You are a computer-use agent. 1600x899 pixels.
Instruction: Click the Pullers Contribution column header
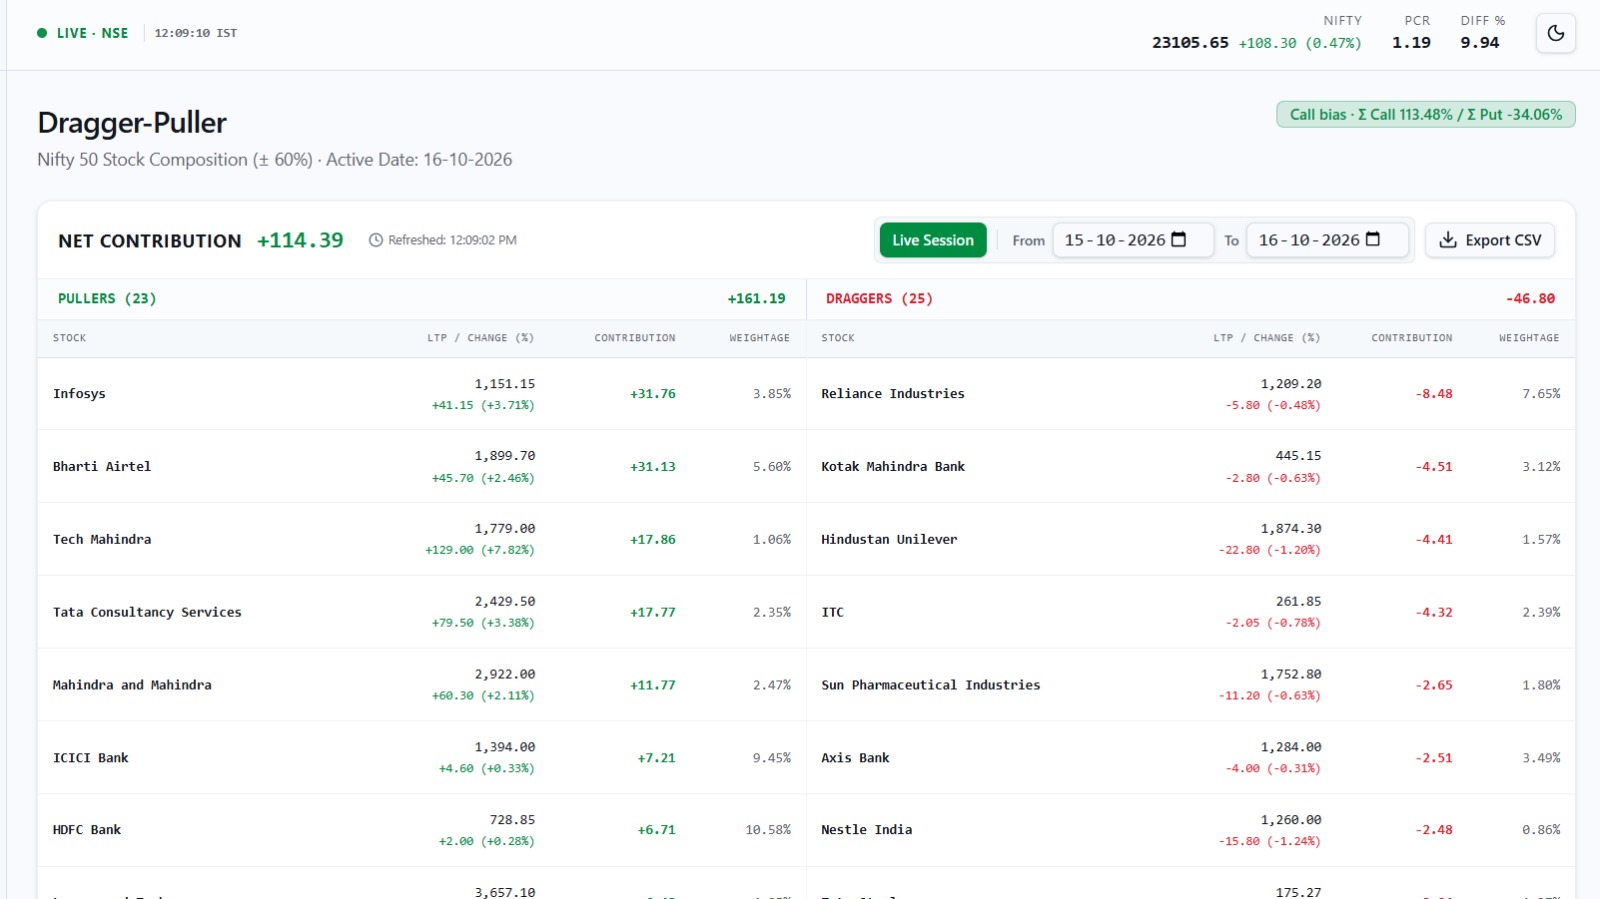click(x=635, y=338)
